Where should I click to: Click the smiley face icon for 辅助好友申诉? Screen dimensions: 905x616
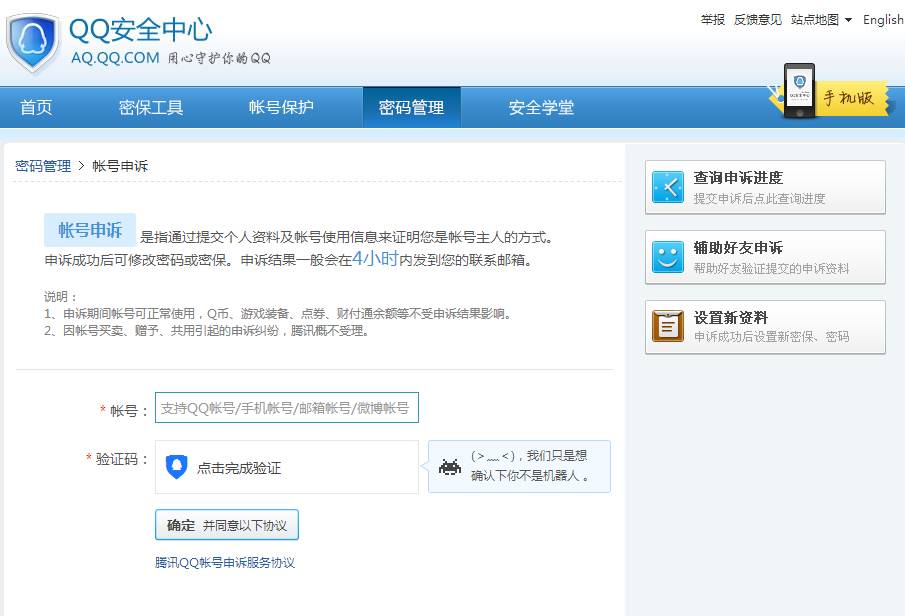pos(668,256)
